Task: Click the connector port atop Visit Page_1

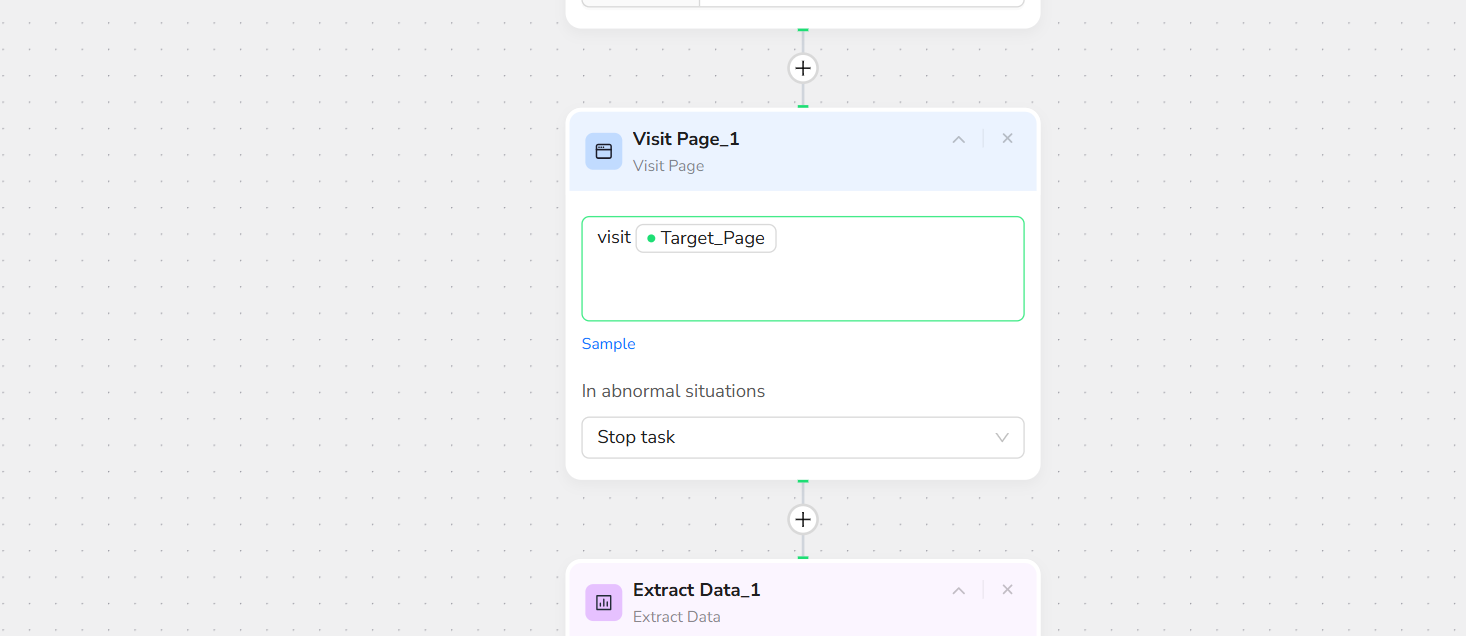Action: 803,106
